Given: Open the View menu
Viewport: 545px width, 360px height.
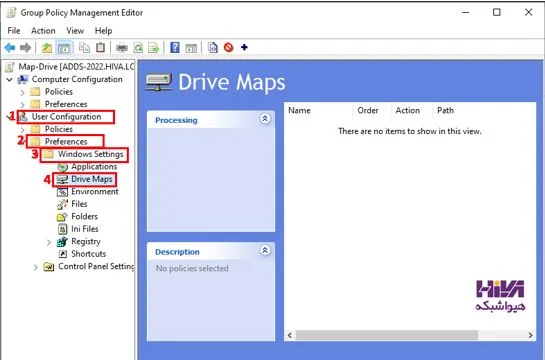Looking at the screenshot, I should tap(75, 31).
